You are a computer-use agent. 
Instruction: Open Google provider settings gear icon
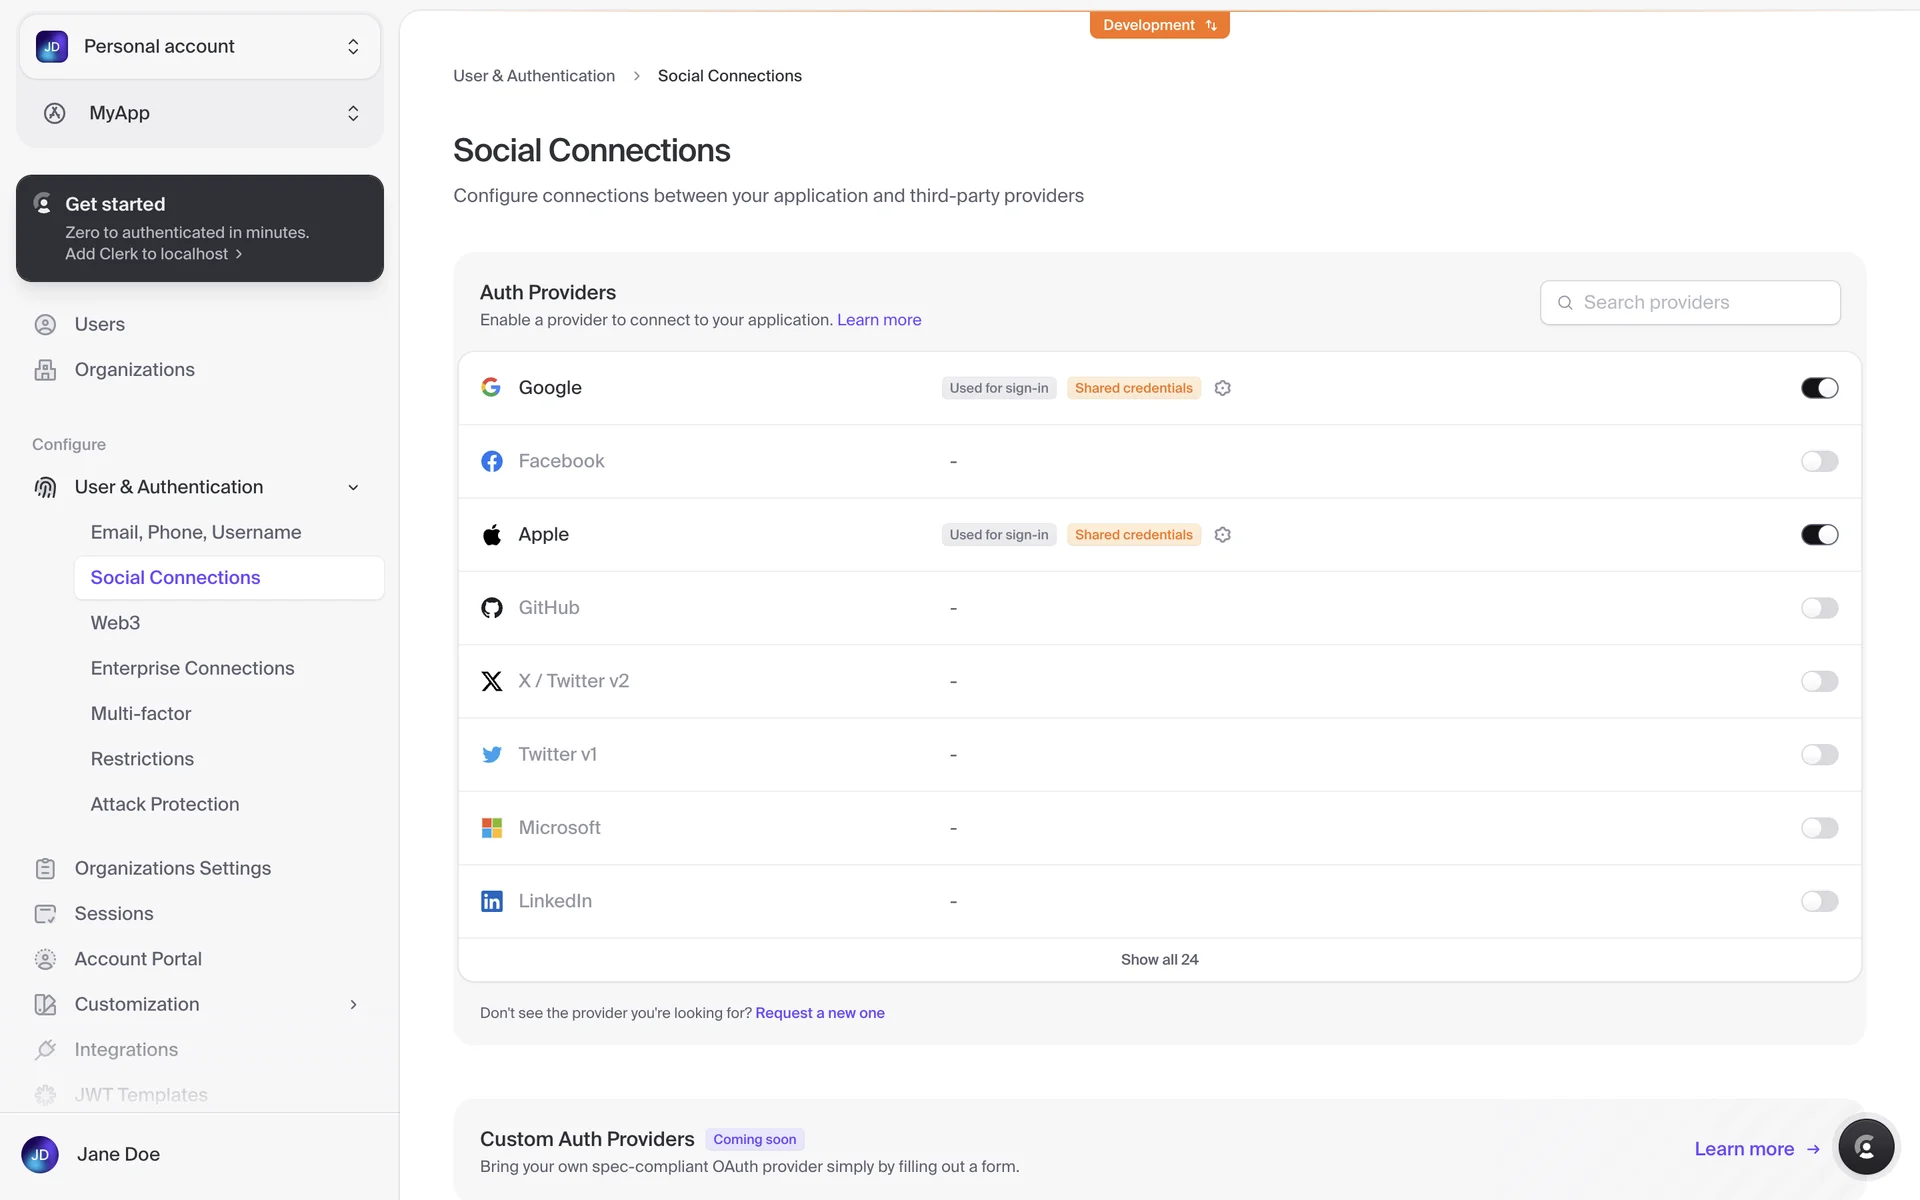1222,388
